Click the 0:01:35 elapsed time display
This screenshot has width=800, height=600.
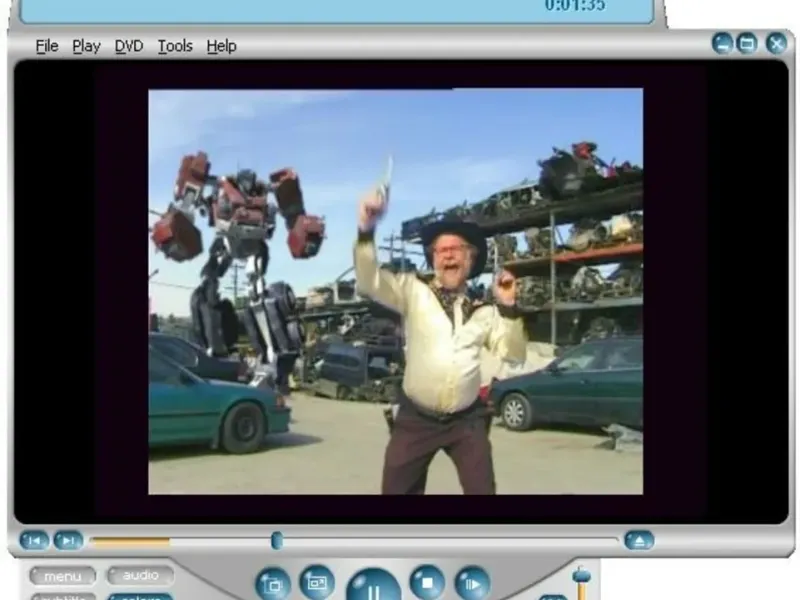click(x=575, y=6)
